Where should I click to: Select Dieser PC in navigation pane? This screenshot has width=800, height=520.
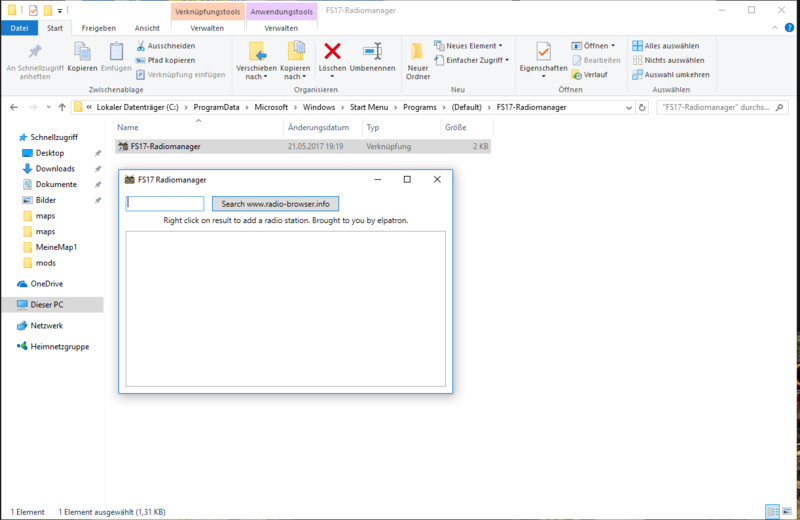click(46, 304)
